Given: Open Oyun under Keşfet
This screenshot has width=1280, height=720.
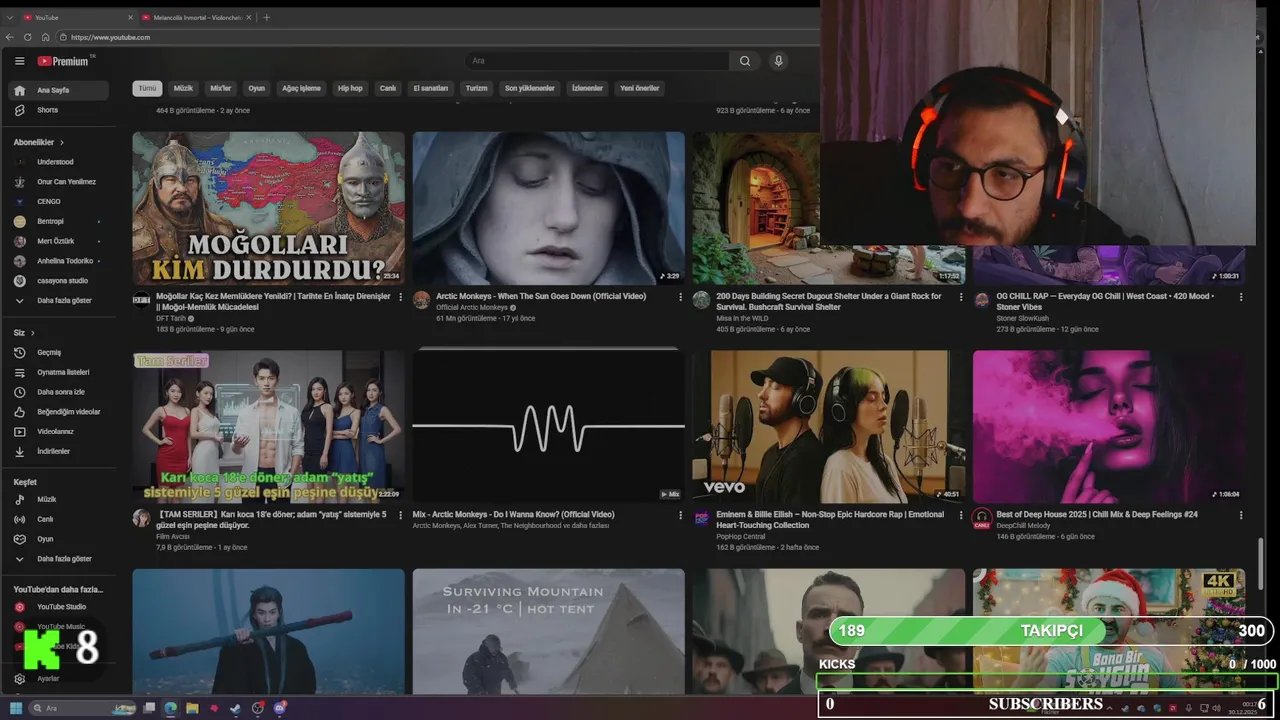Looking at the screenshot, I should tap(58, 539).
